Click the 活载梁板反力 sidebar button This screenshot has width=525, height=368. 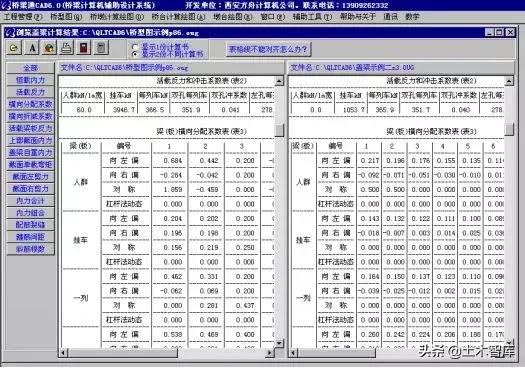[x=30, y=128]
